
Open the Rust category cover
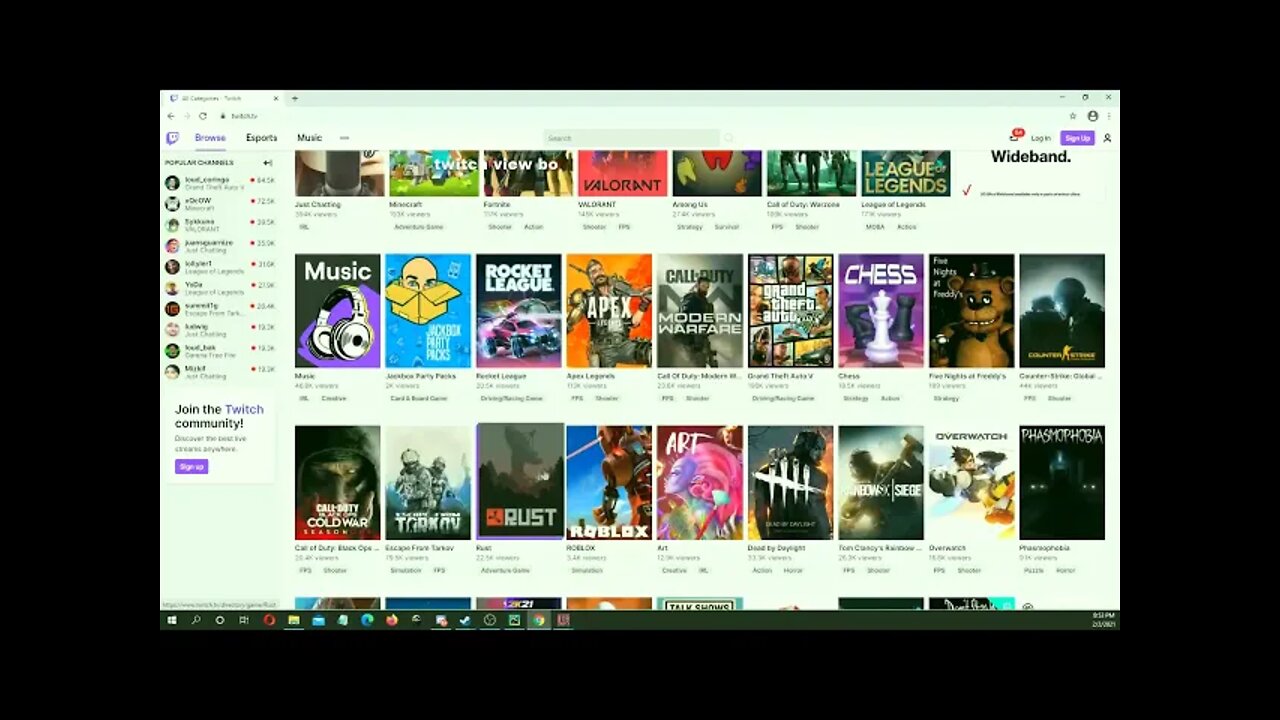(x=520, y=481)
